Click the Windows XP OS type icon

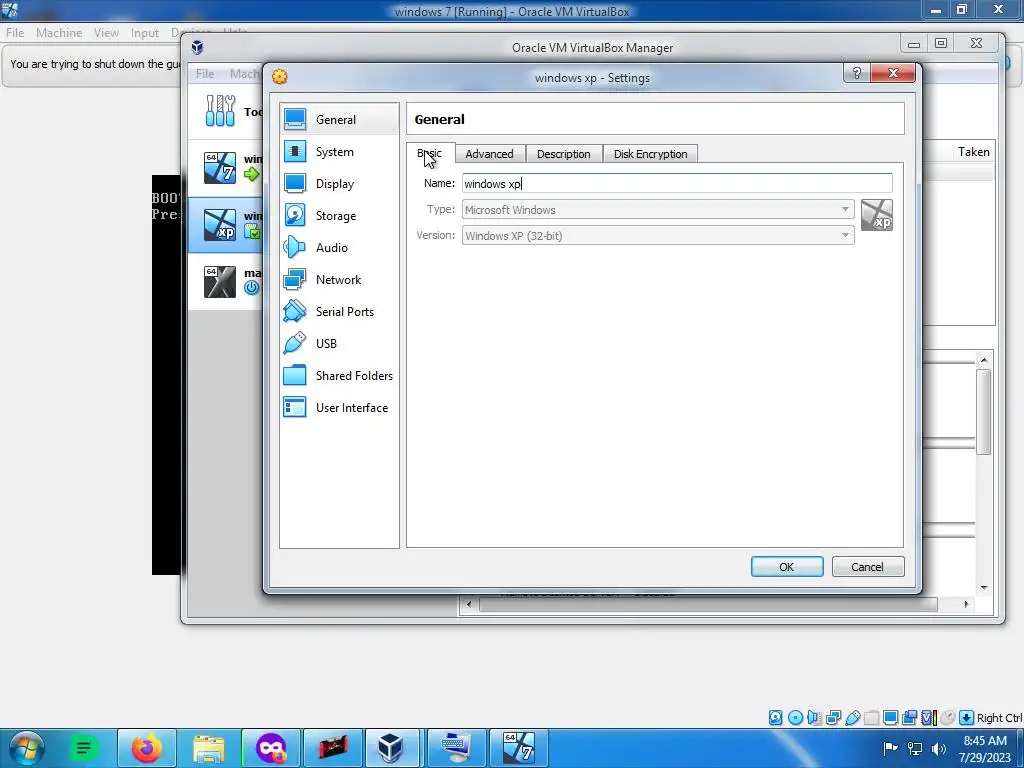click(x=876, y=216)
